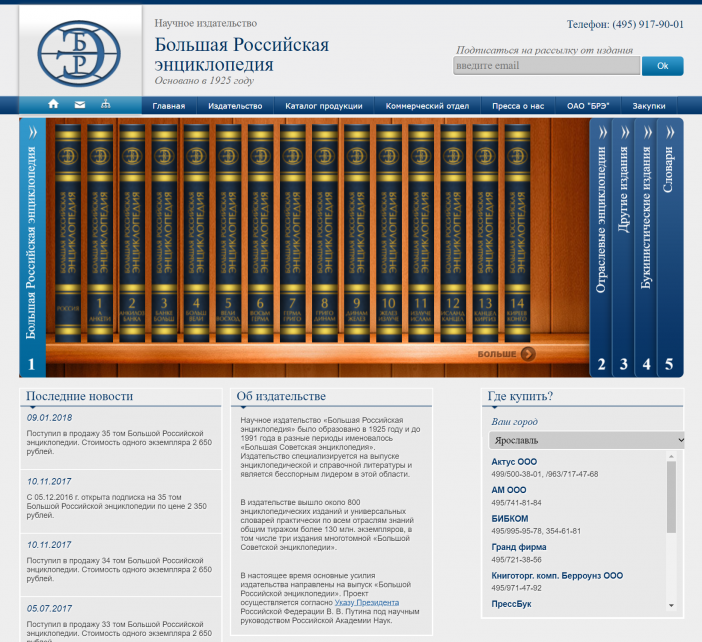Click the email subscription input field
Screen dimensions: 702x642
(547, 66)
